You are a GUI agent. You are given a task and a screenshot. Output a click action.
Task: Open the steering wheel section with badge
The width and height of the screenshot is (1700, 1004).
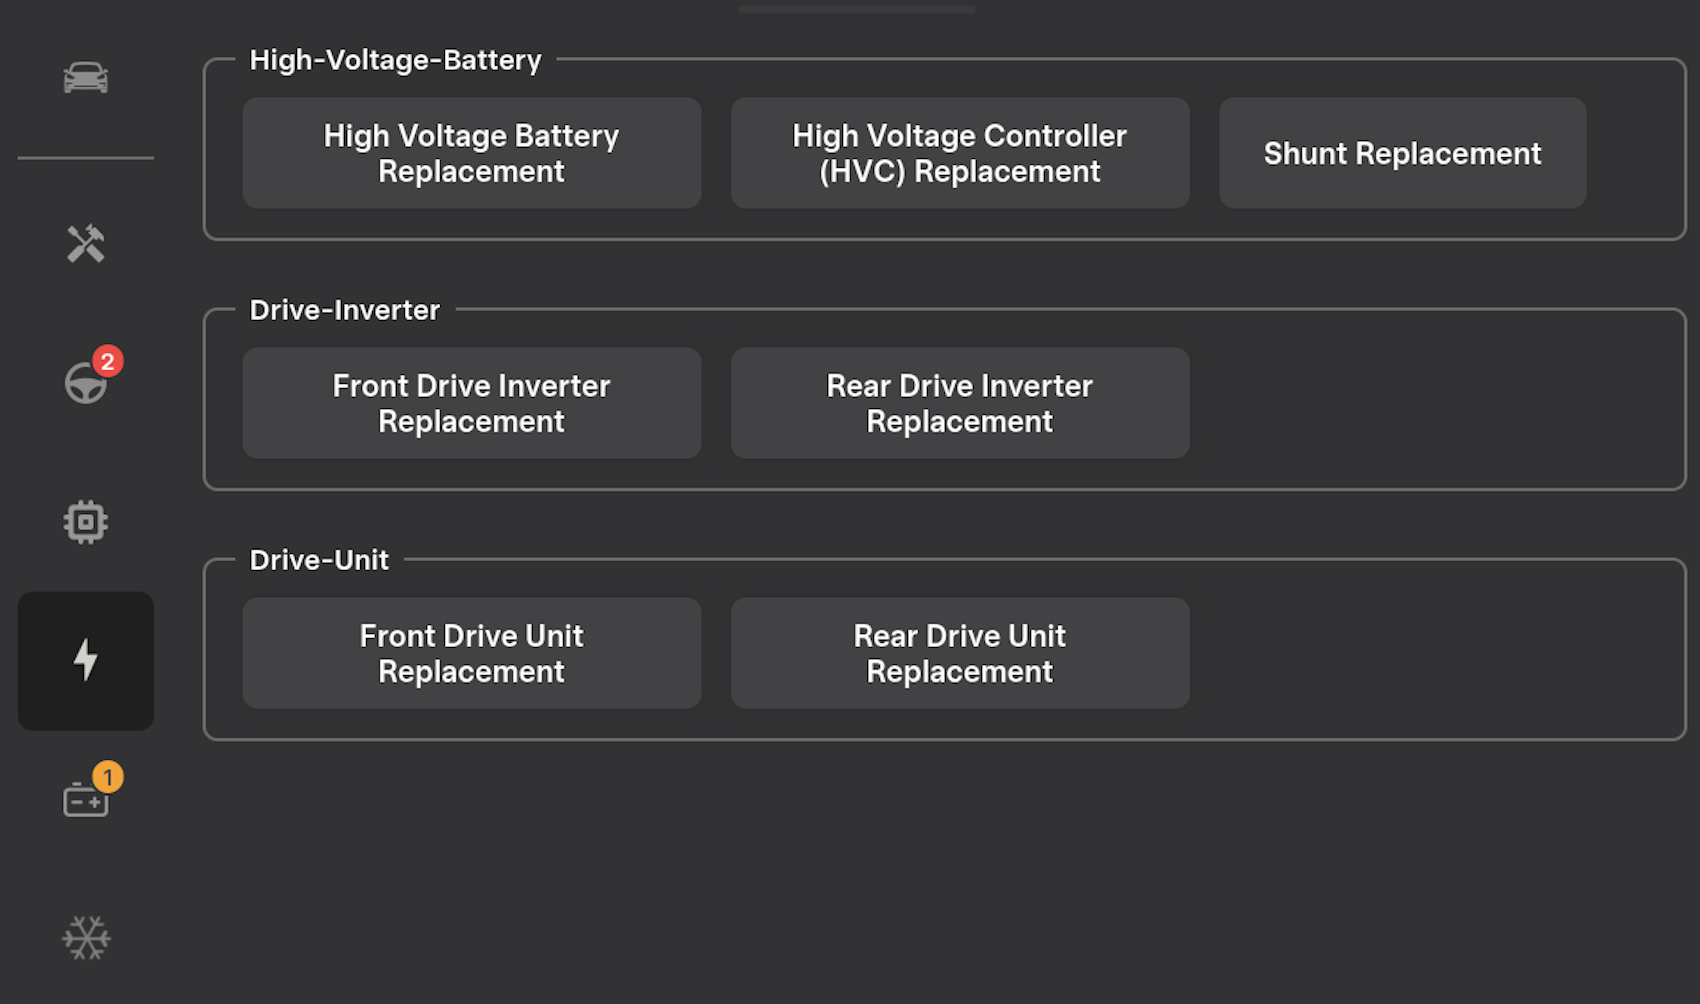[85, 383]
